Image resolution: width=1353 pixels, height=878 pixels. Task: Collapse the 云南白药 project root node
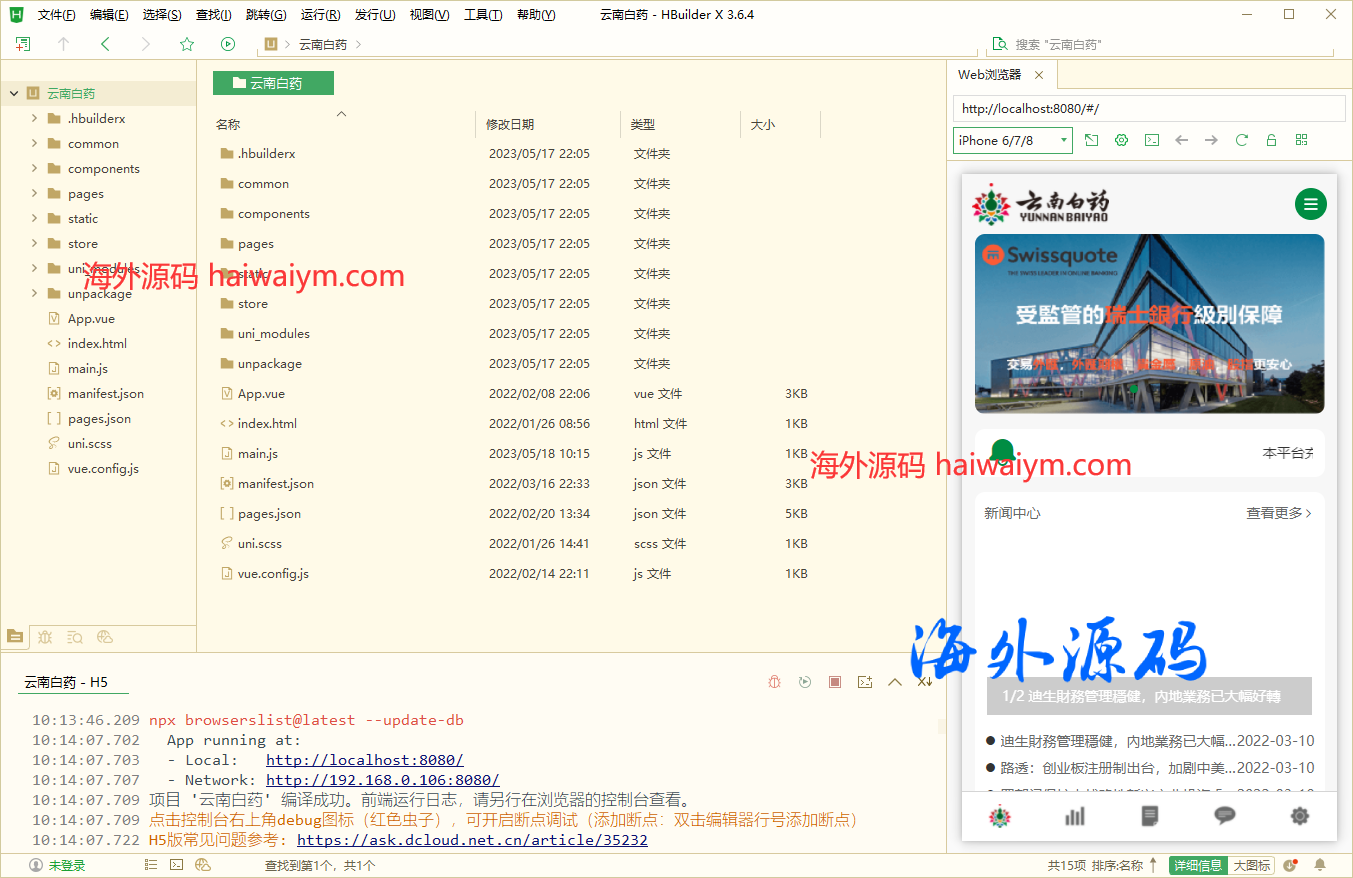pos(14,94)
